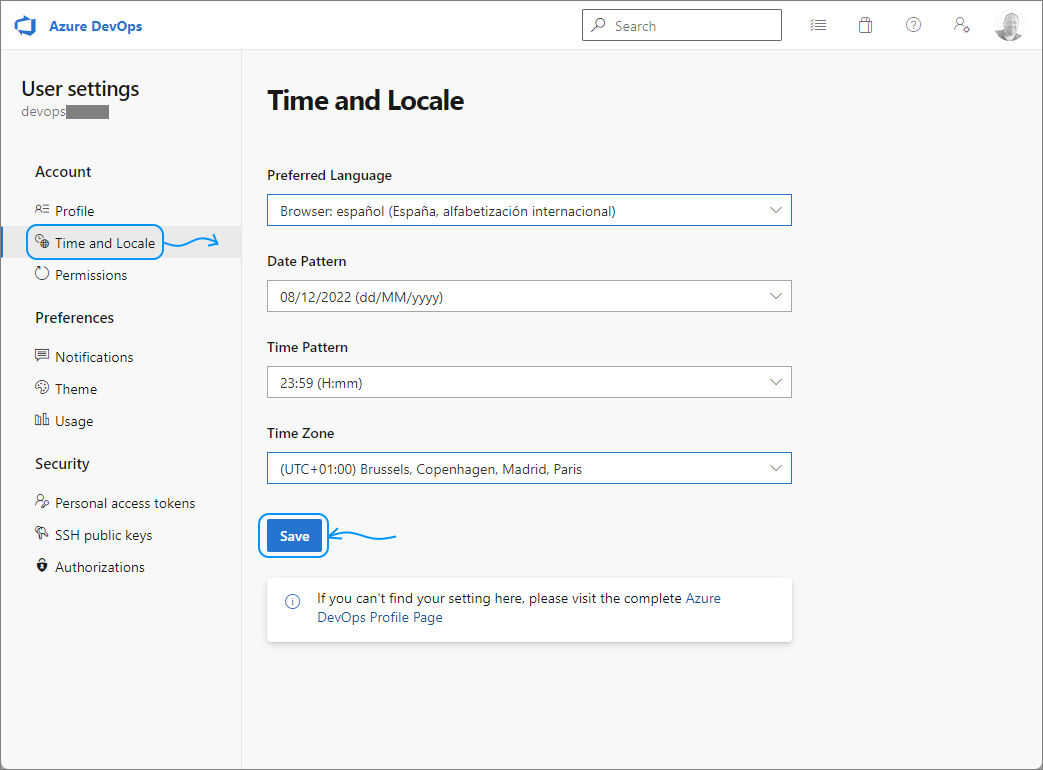
Task: Click the SSH public keys icon
Action: pos(42,533)
